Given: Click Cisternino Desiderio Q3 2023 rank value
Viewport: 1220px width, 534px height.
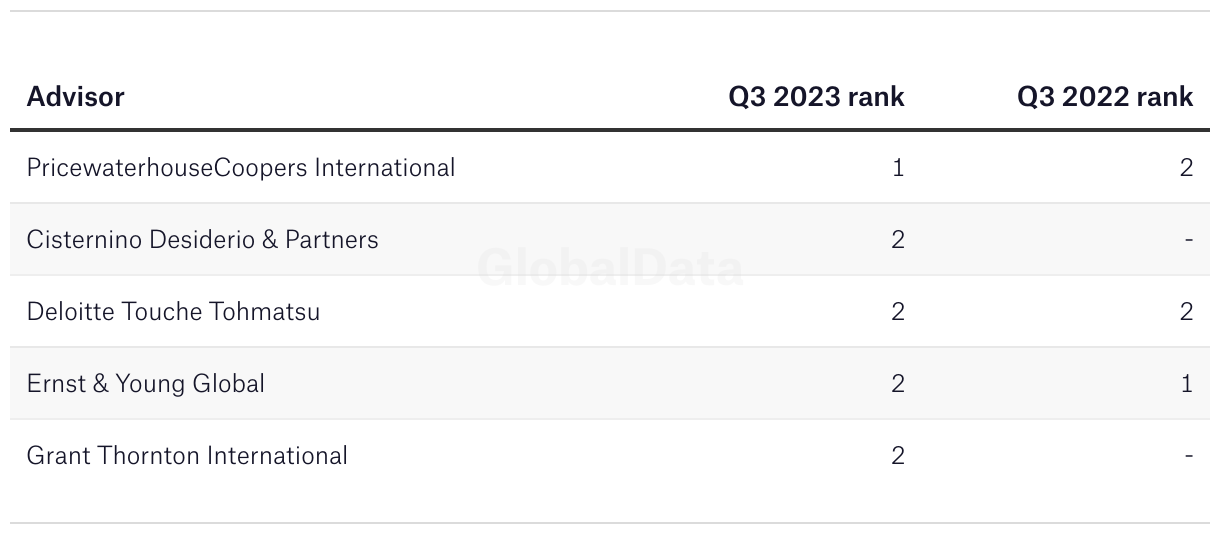Looking at the screenshot, I should [x=898, y=240].
